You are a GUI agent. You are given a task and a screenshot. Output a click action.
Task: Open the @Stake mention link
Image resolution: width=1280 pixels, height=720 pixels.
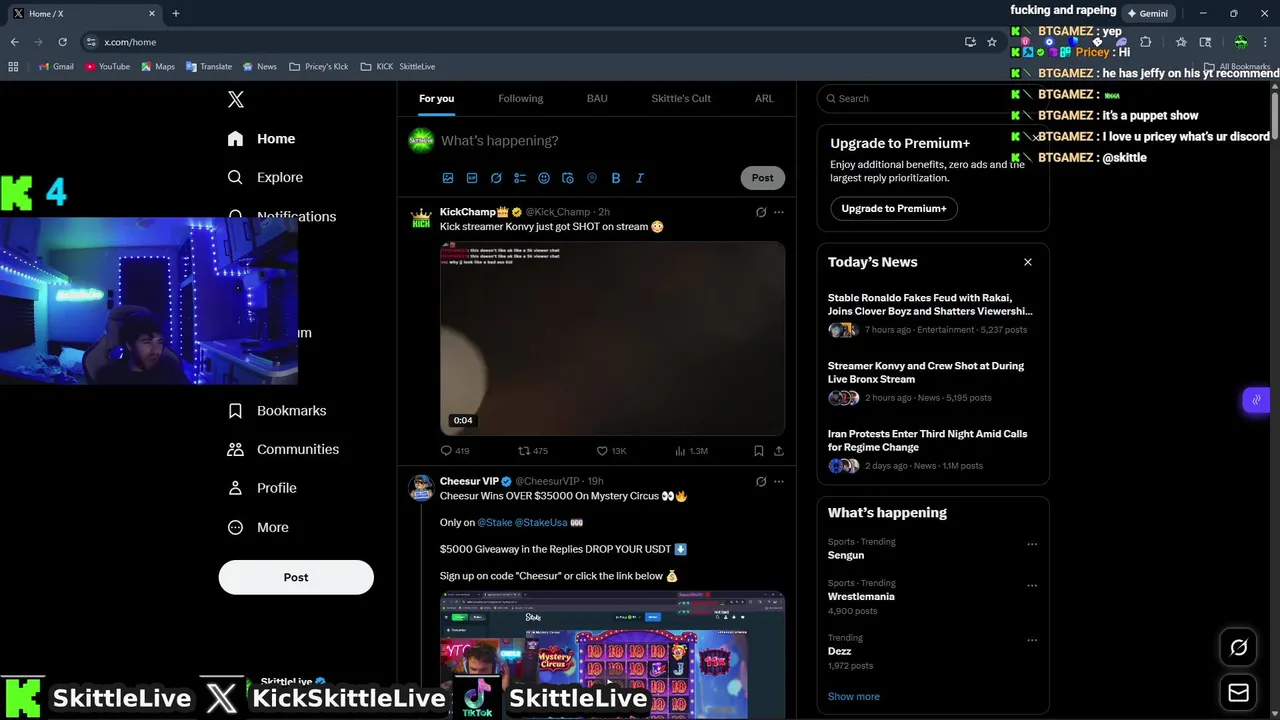click(x=495, y=522)
